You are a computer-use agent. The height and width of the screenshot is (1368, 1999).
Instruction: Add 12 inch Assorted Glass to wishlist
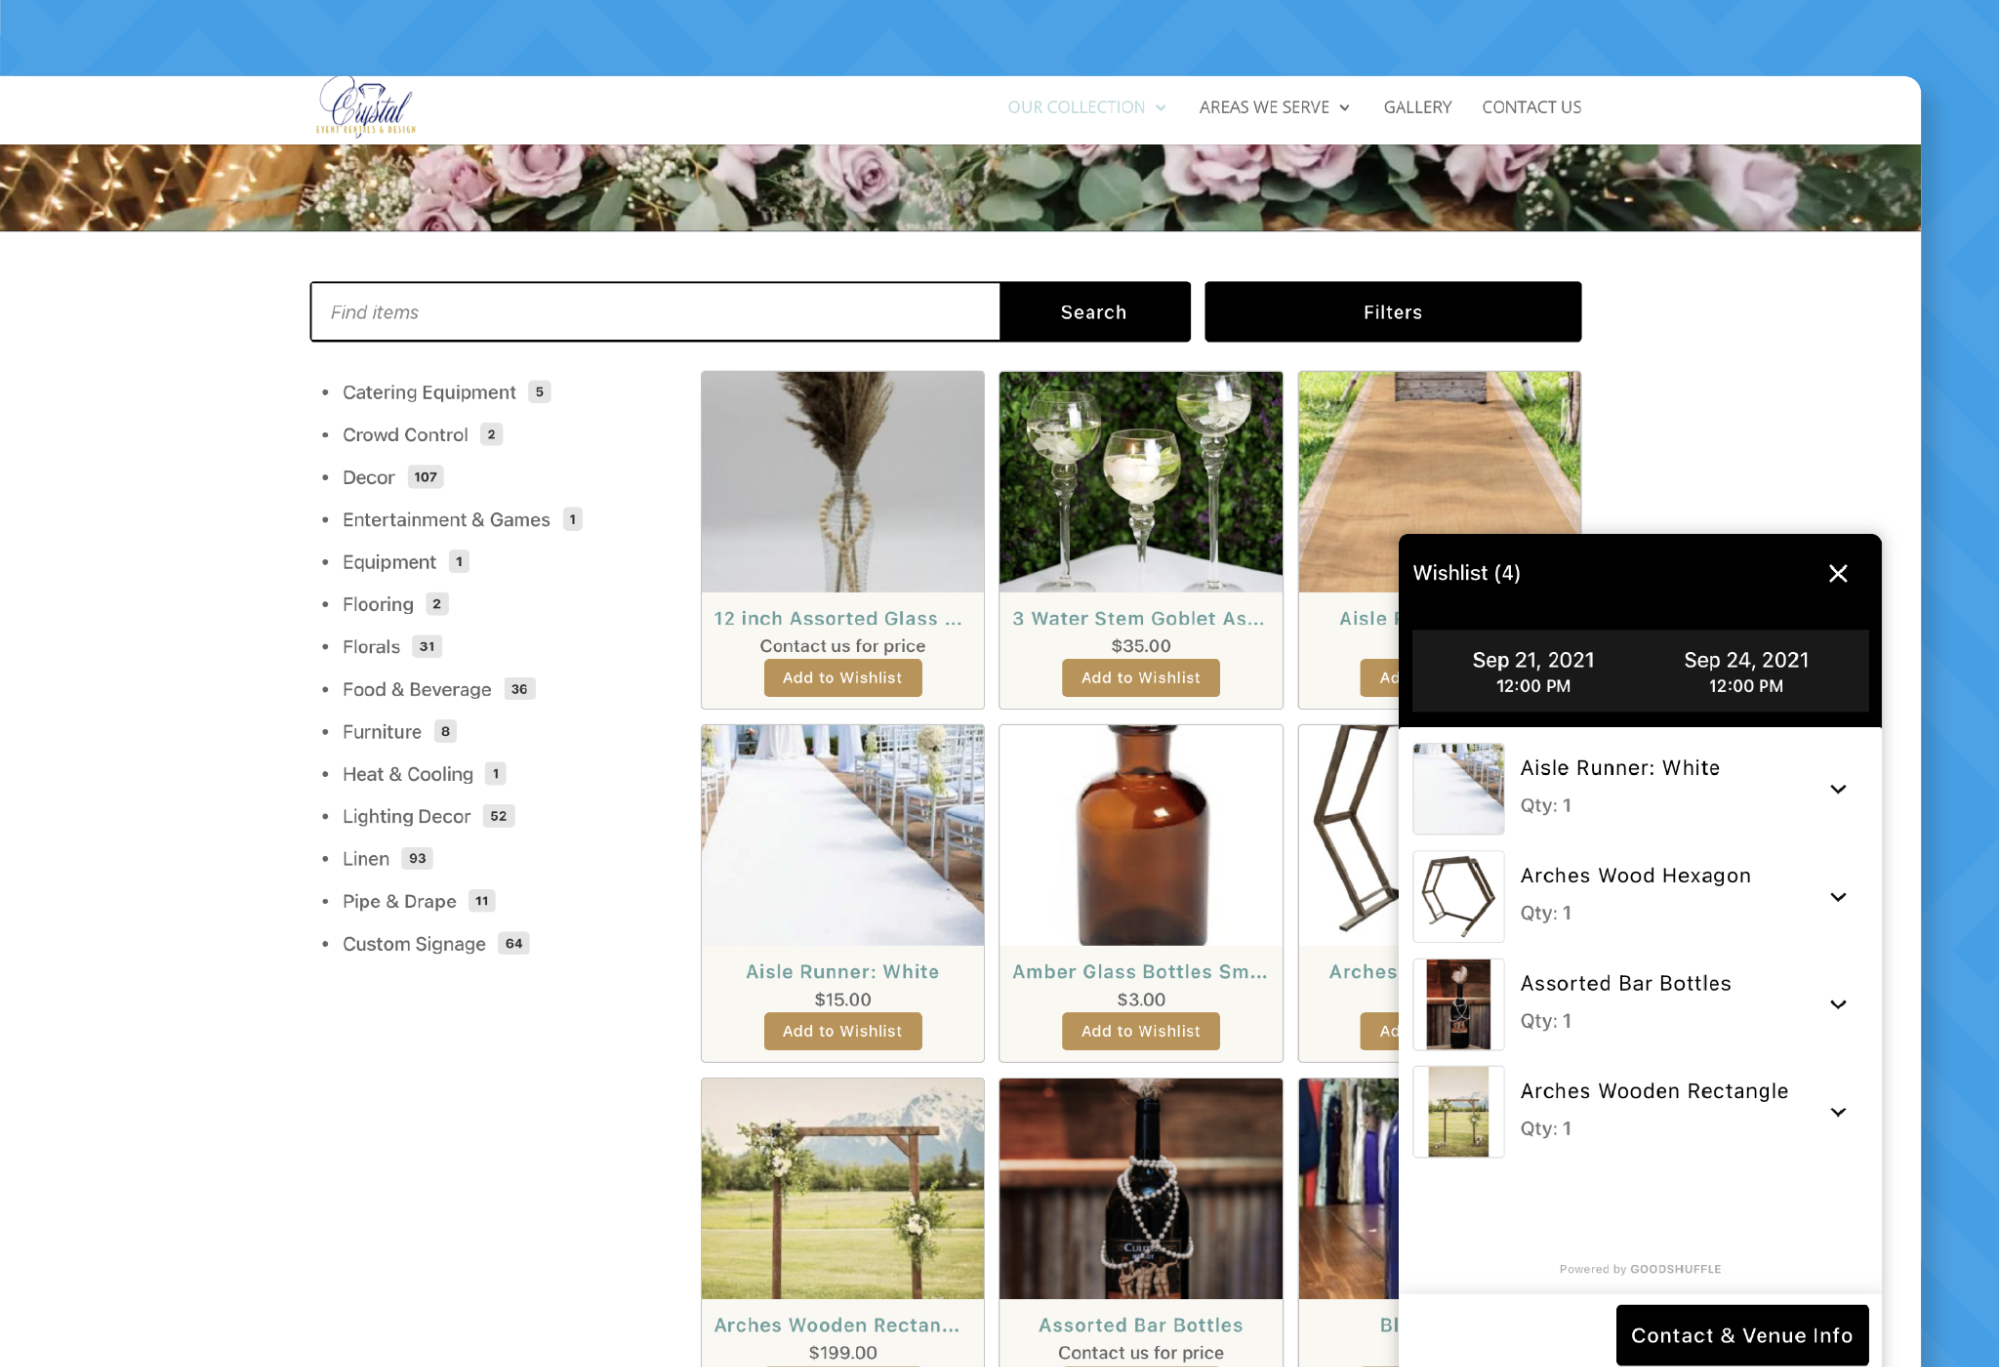842,678
